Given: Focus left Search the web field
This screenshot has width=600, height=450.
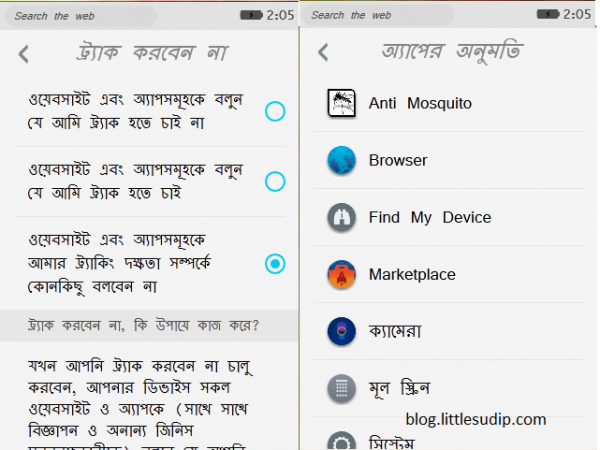Looking at the screenshot, I should click(81, 16).
